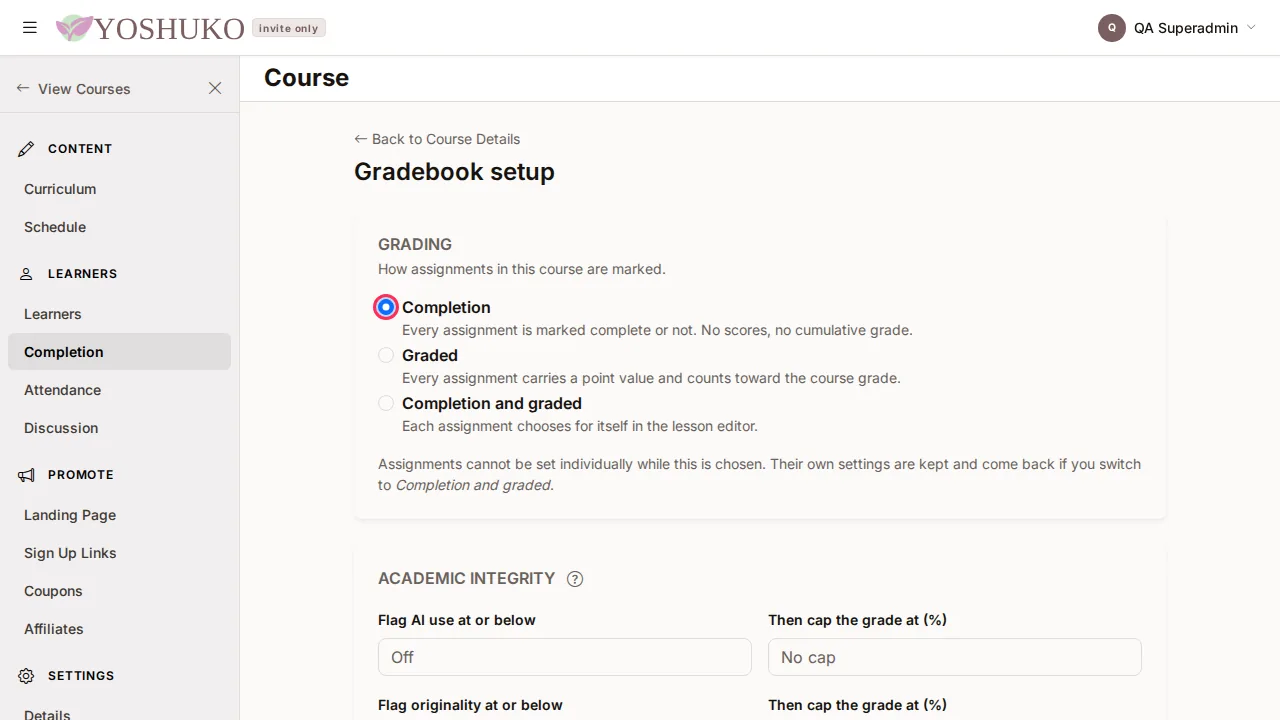Open Flag AI use at or below field
The image size is (1280, 720).
click(x=565, y=657)
